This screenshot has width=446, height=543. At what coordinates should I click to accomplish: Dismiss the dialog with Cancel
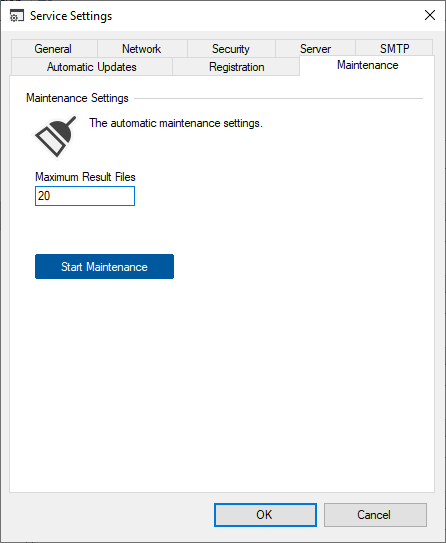pos(375,515)
